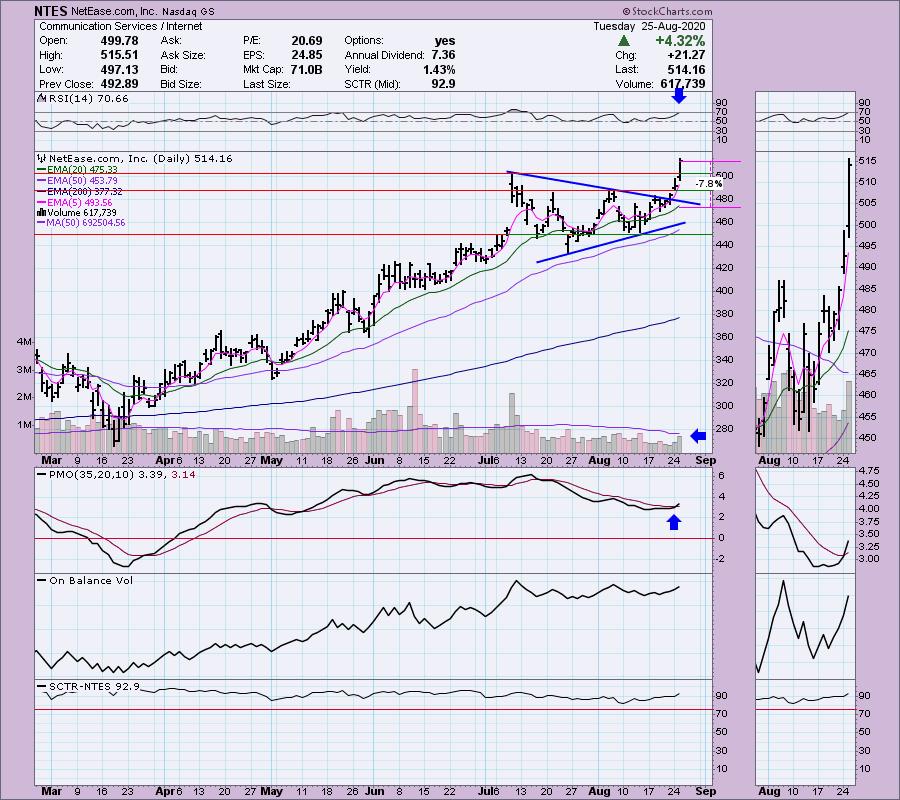This screenshot has height=800, width=900.
Task: Click the 4M volume scale label
Action: click(x=25, y=342)
